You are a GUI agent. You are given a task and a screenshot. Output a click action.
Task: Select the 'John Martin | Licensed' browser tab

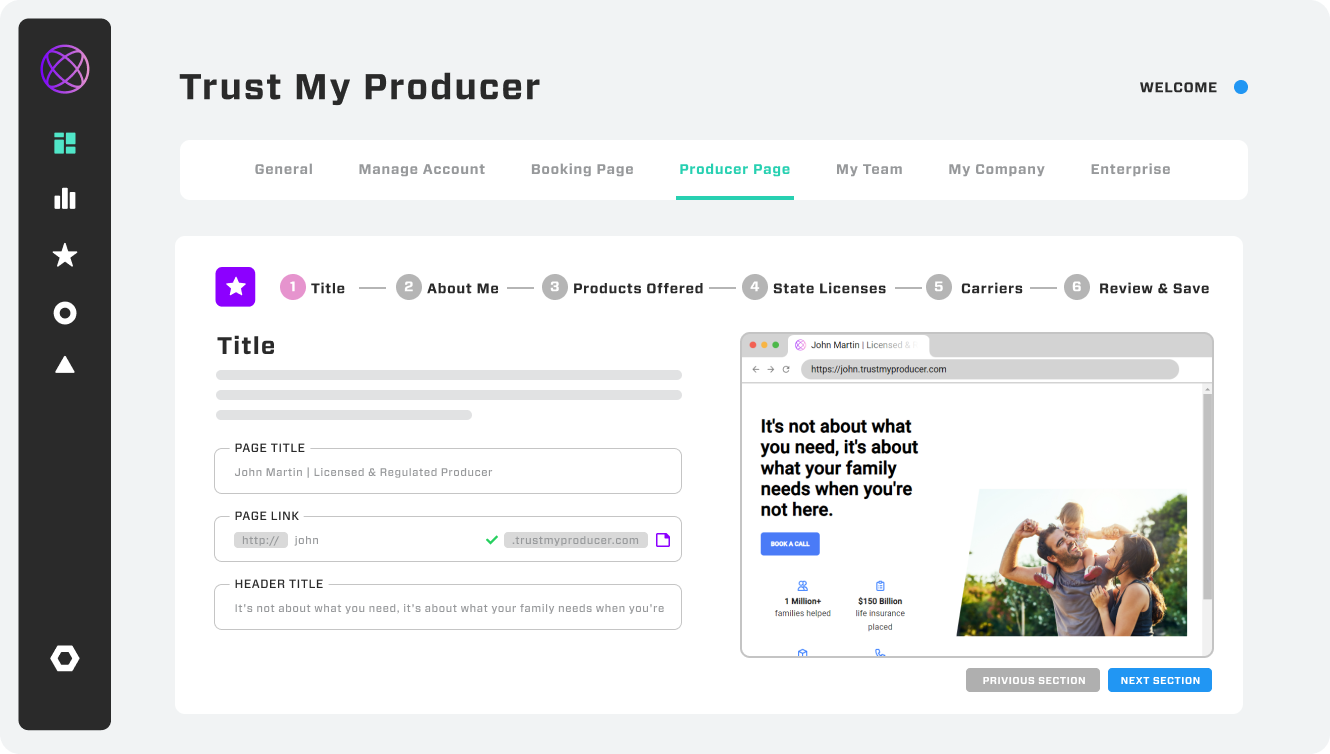(x=859, y=345)
